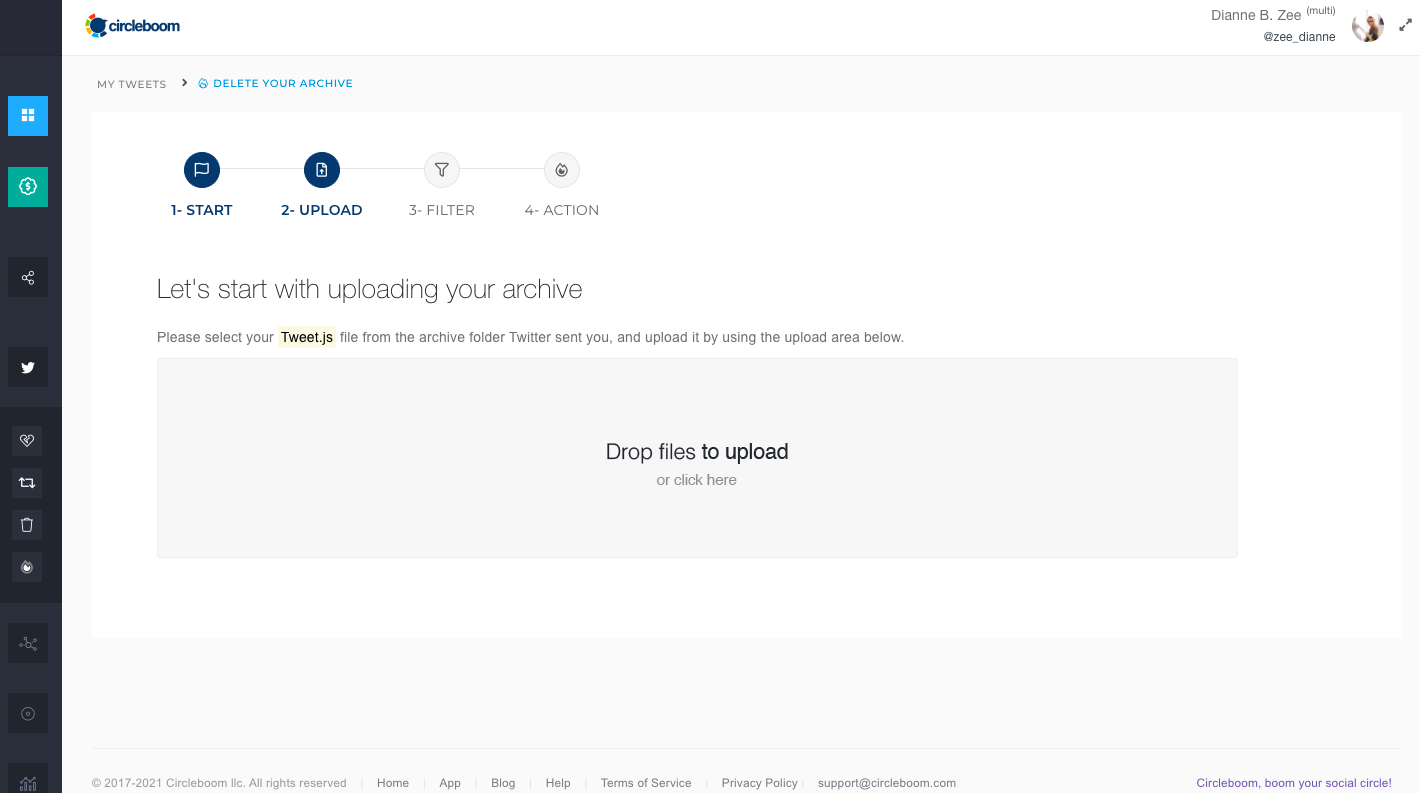Select the circular target icon near sidebar bottom
The height and width of the screenshot is (793, 1420).
pos(27,712)
